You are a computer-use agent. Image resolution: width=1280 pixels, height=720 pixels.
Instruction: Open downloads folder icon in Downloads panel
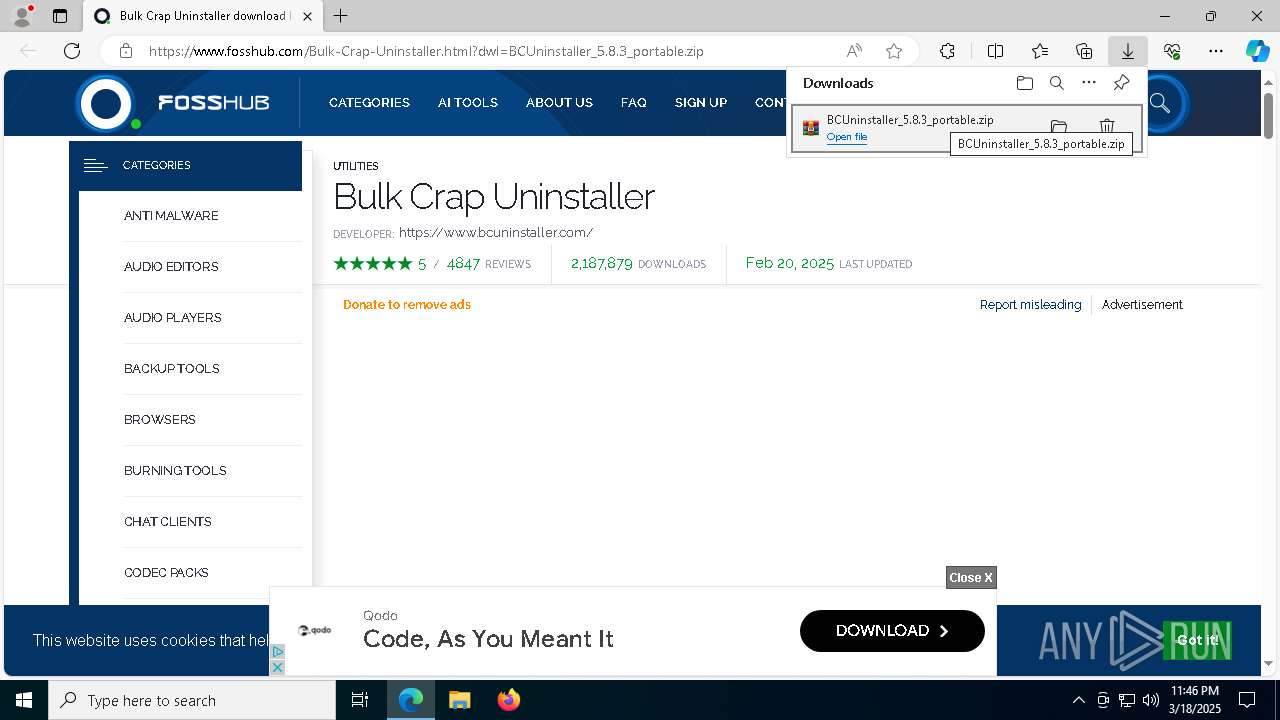(x=1025, y=83)
